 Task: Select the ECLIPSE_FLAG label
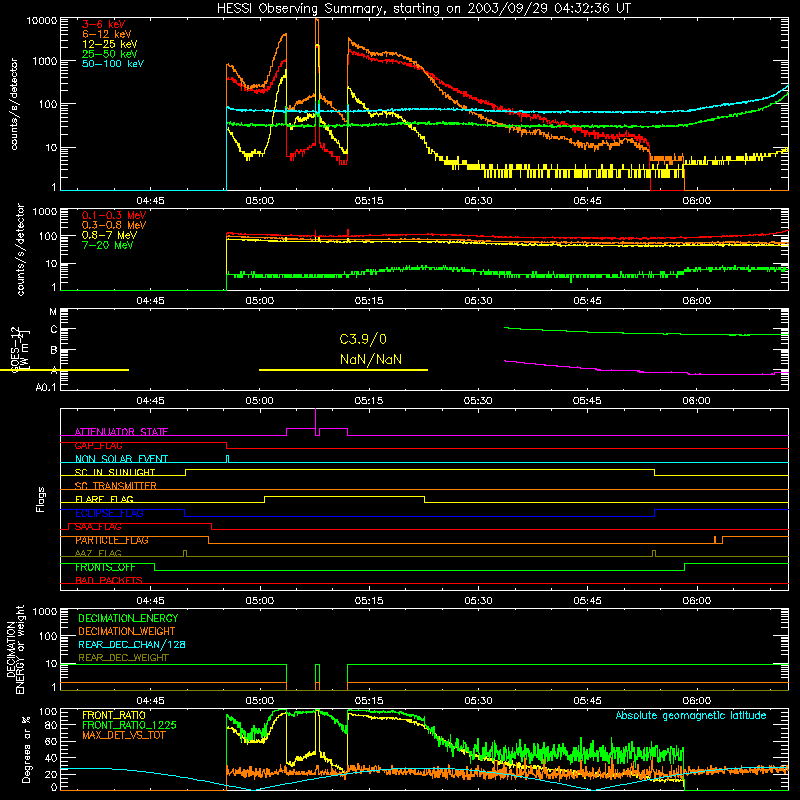(109, 513)
